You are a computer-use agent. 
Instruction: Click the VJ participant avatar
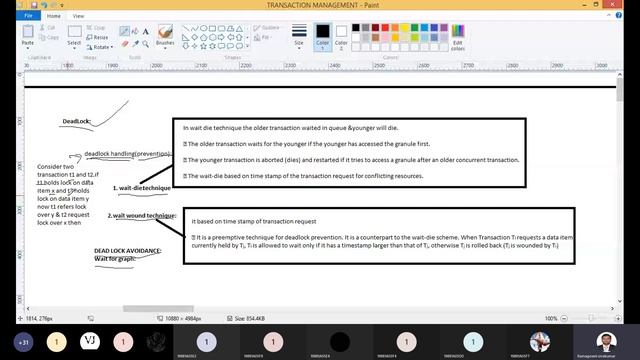click(x=90, y=341)
